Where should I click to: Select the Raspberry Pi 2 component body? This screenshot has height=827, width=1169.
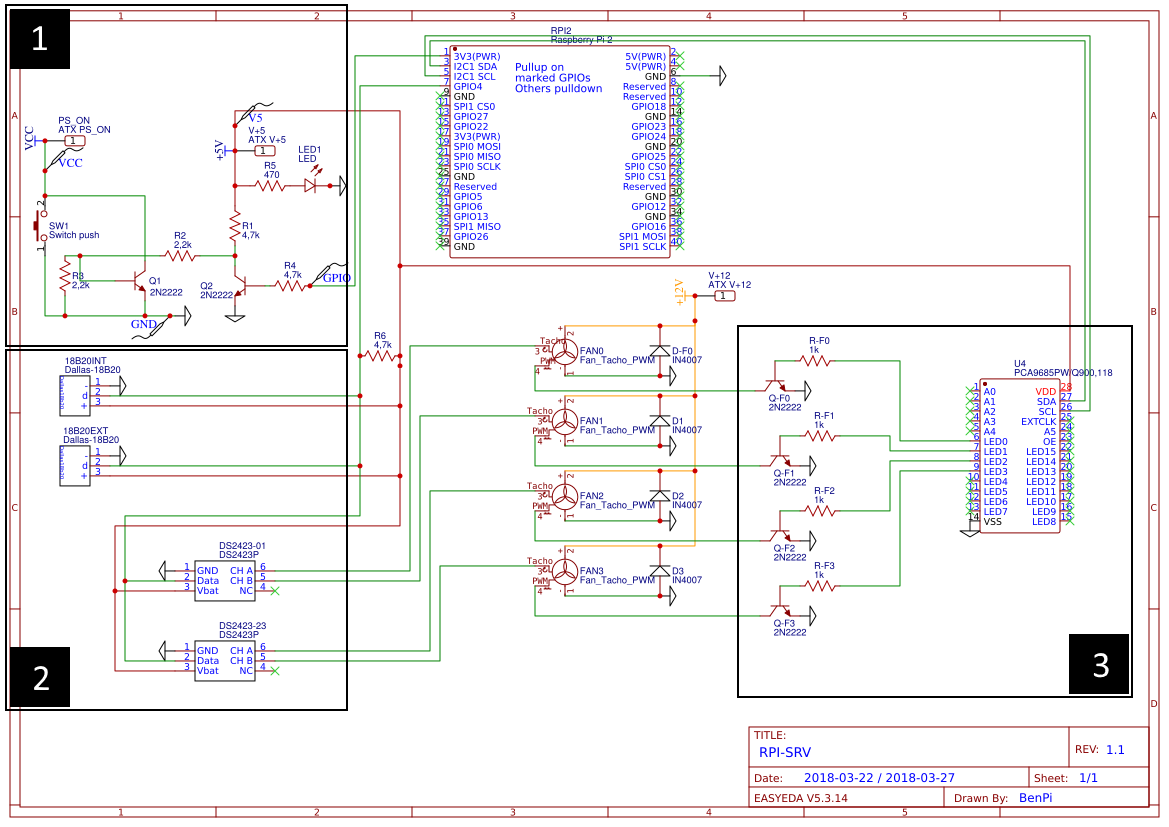(558, 150)
